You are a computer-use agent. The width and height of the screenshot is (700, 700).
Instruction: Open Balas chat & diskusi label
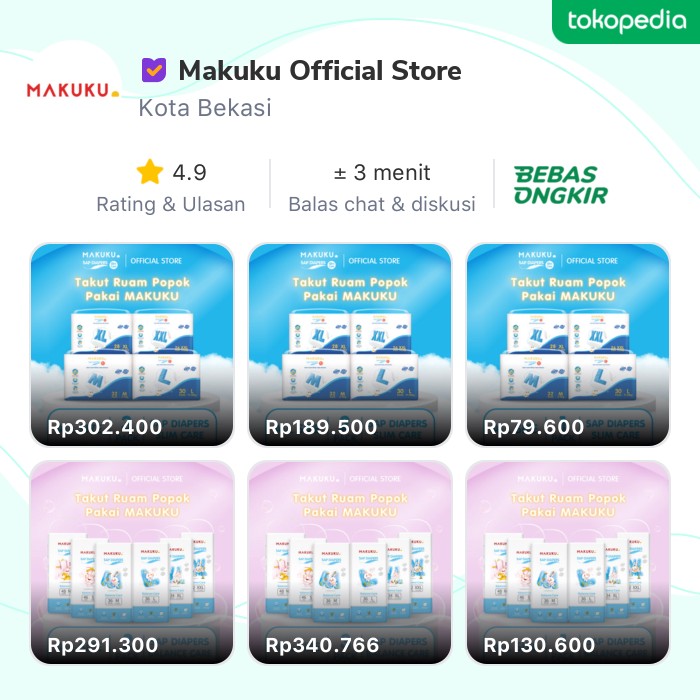(382, 204)
